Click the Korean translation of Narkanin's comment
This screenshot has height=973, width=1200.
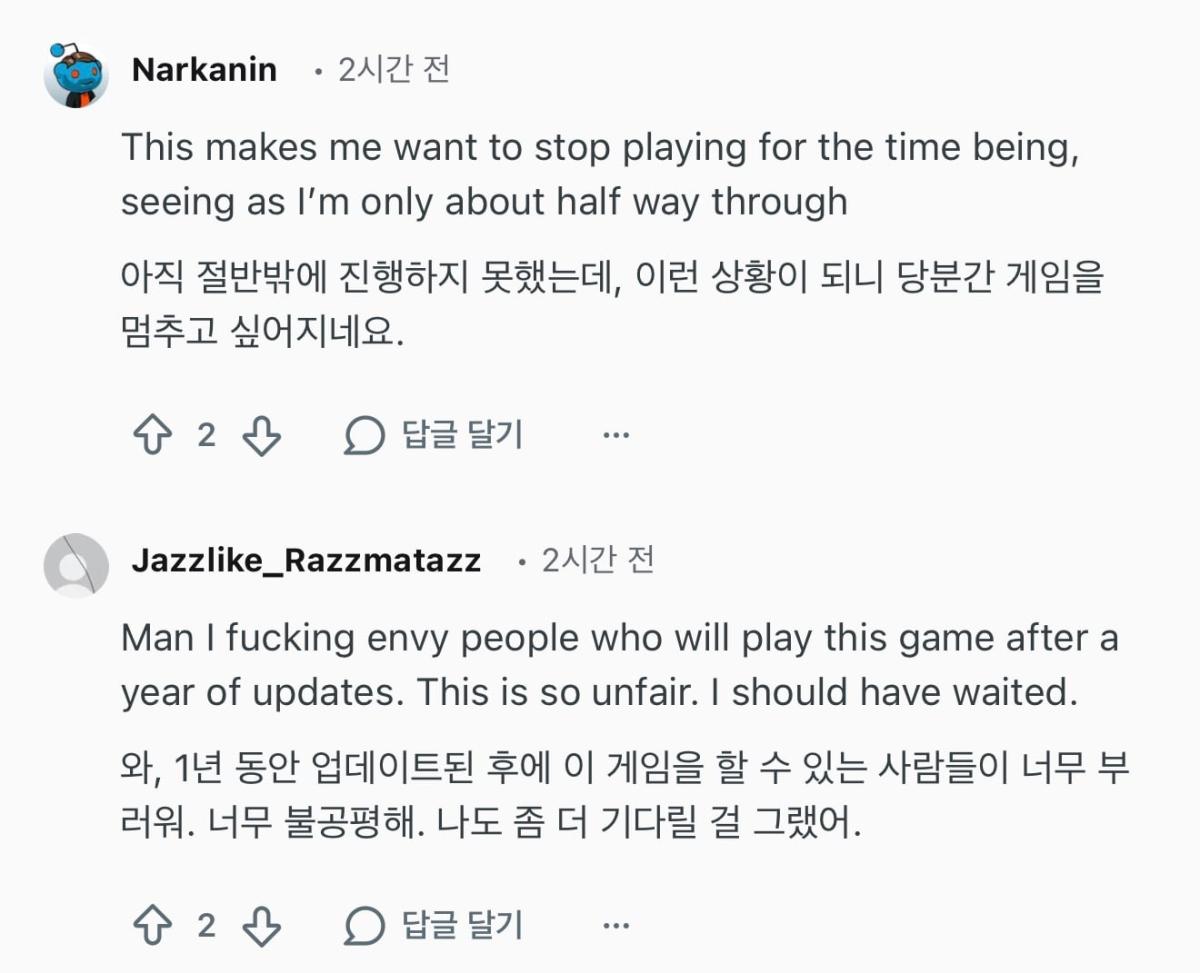611,305
